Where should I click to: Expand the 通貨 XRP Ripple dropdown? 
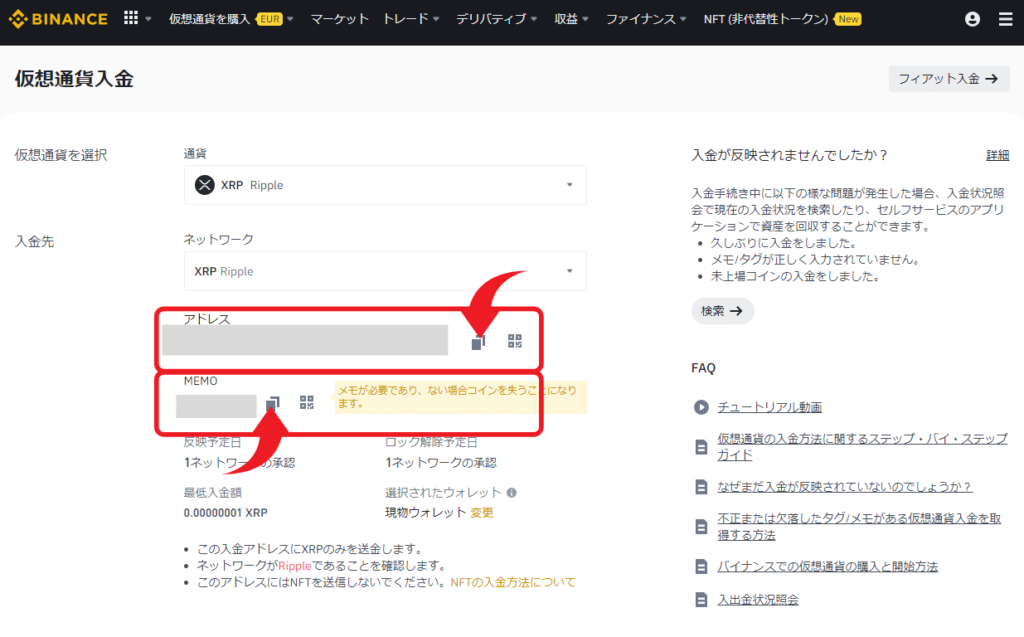[x=385, y=185]
